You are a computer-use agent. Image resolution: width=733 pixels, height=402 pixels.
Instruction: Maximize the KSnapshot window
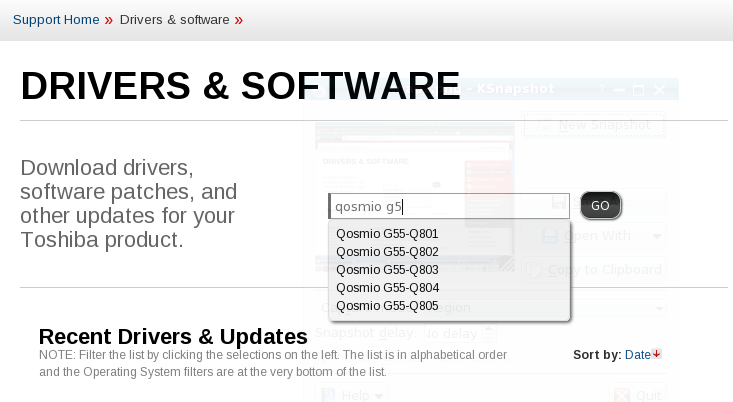point(638,90)
